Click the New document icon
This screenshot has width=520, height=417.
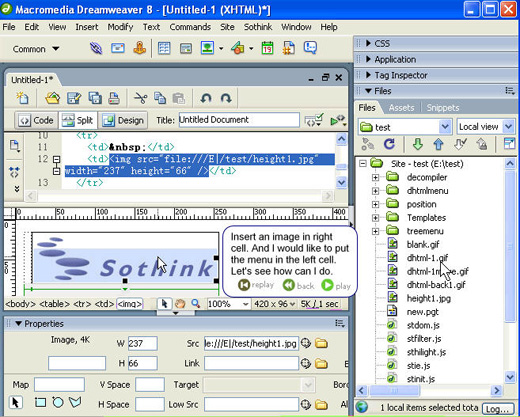point(22,98)
